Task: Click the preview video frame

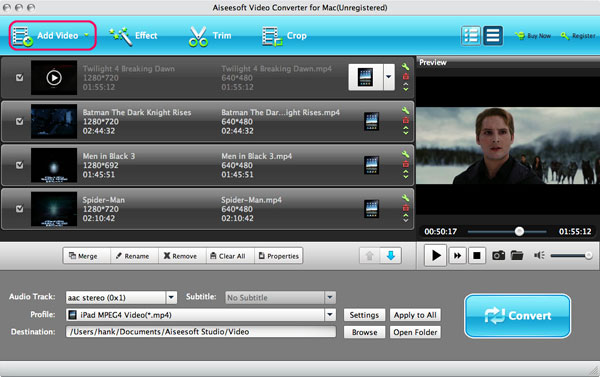Action: 508,145
